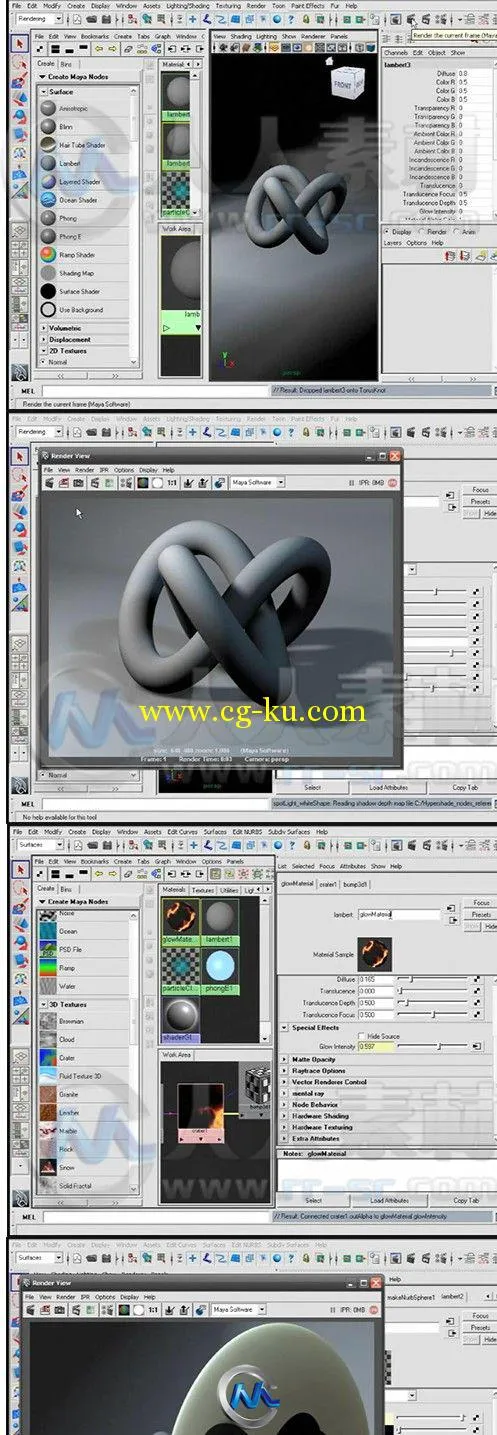Click the Load Attributes button beside Copy Tab
This screenshot has width=497, height=1435.
389,1200
